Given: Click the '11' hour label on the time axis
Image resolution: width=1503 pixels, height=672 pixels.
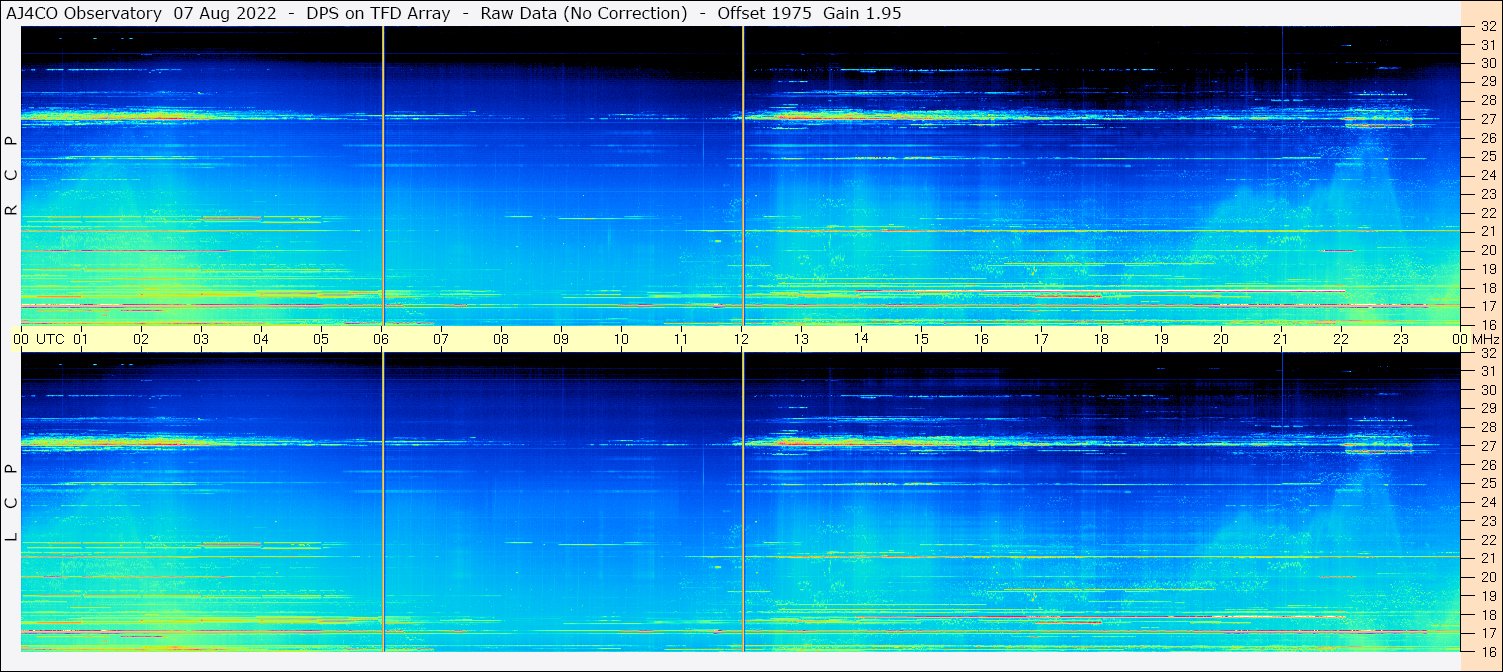Looking at the screenshot, I should click(x=681, y=339).
